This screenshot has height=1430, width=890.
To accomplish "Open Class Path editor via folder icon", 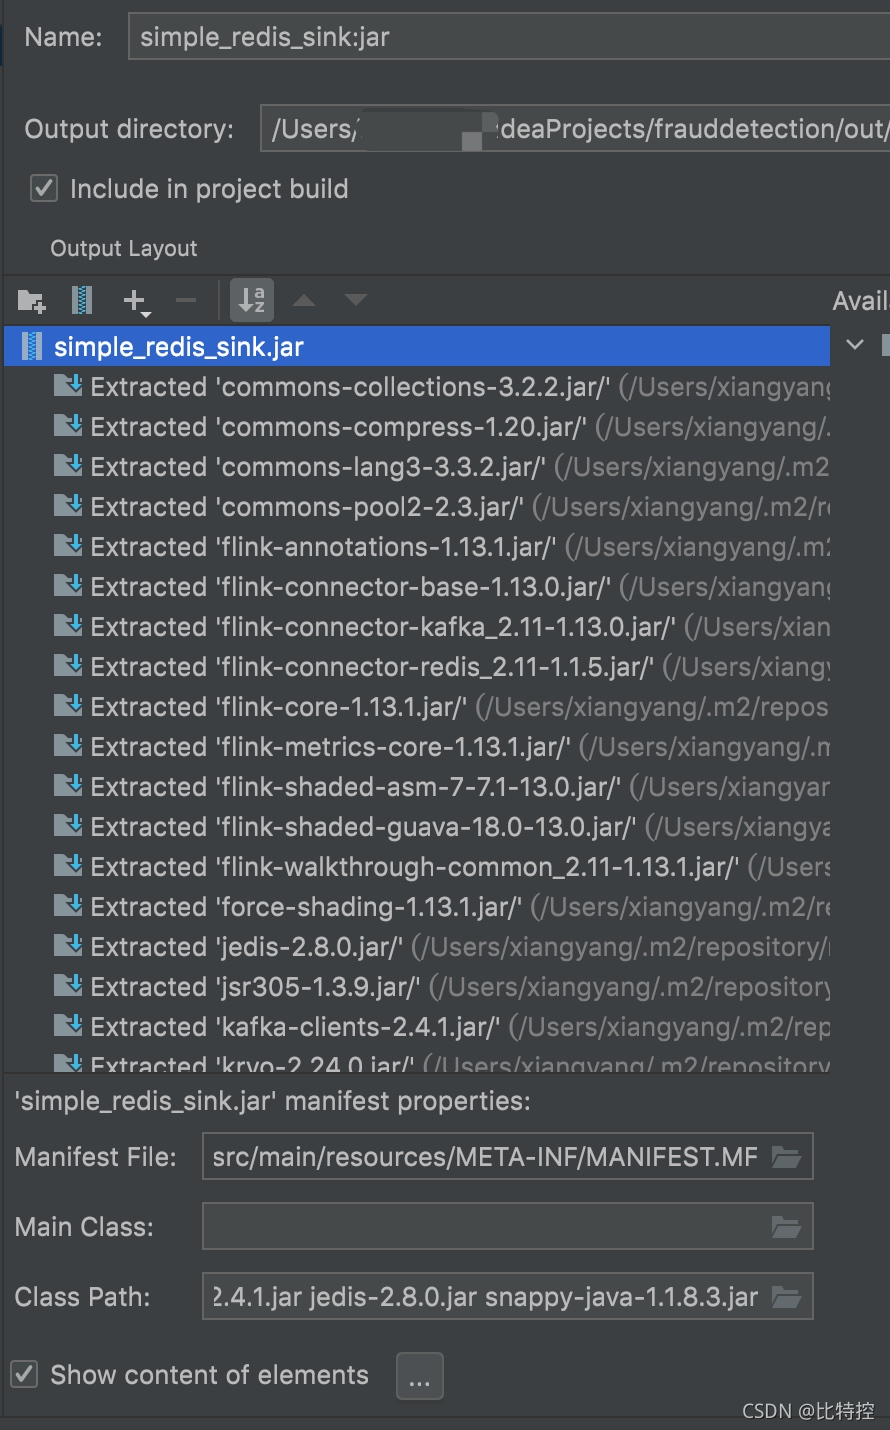I will tap(786, 1297).
